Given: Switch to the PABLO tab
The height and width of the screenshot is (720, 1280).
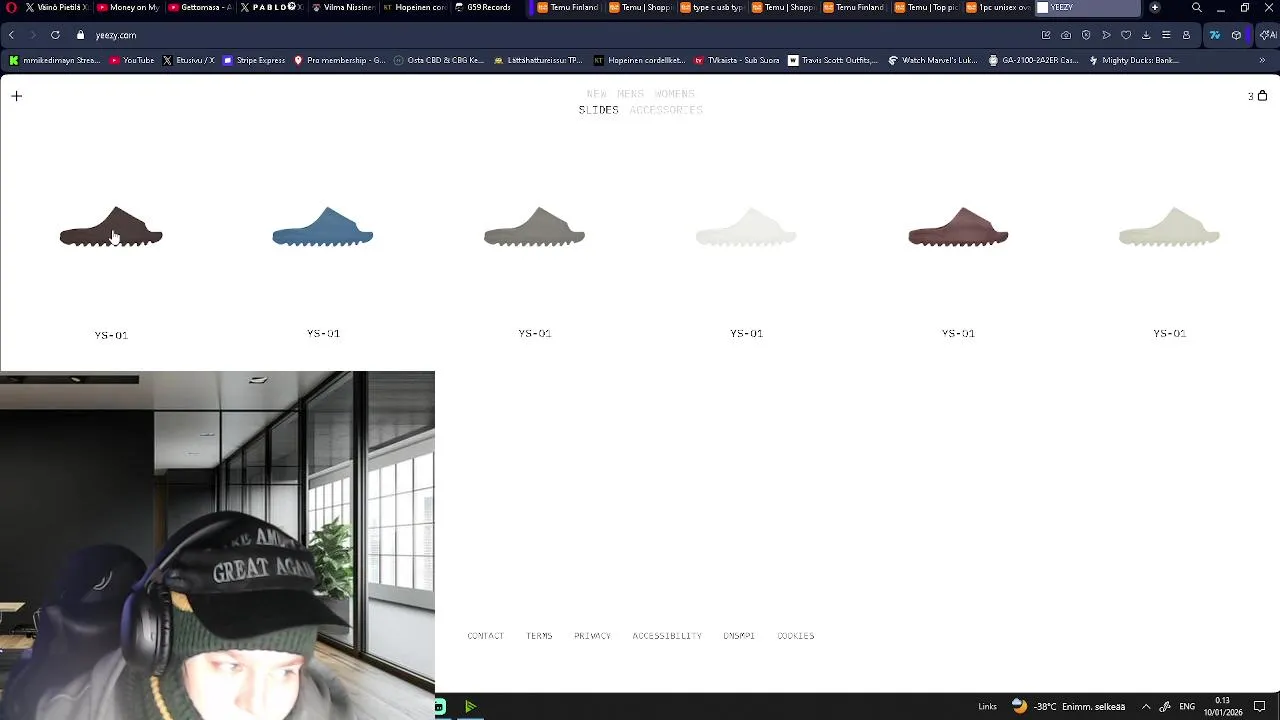Looking at the screenshot, I should [272, 7].
